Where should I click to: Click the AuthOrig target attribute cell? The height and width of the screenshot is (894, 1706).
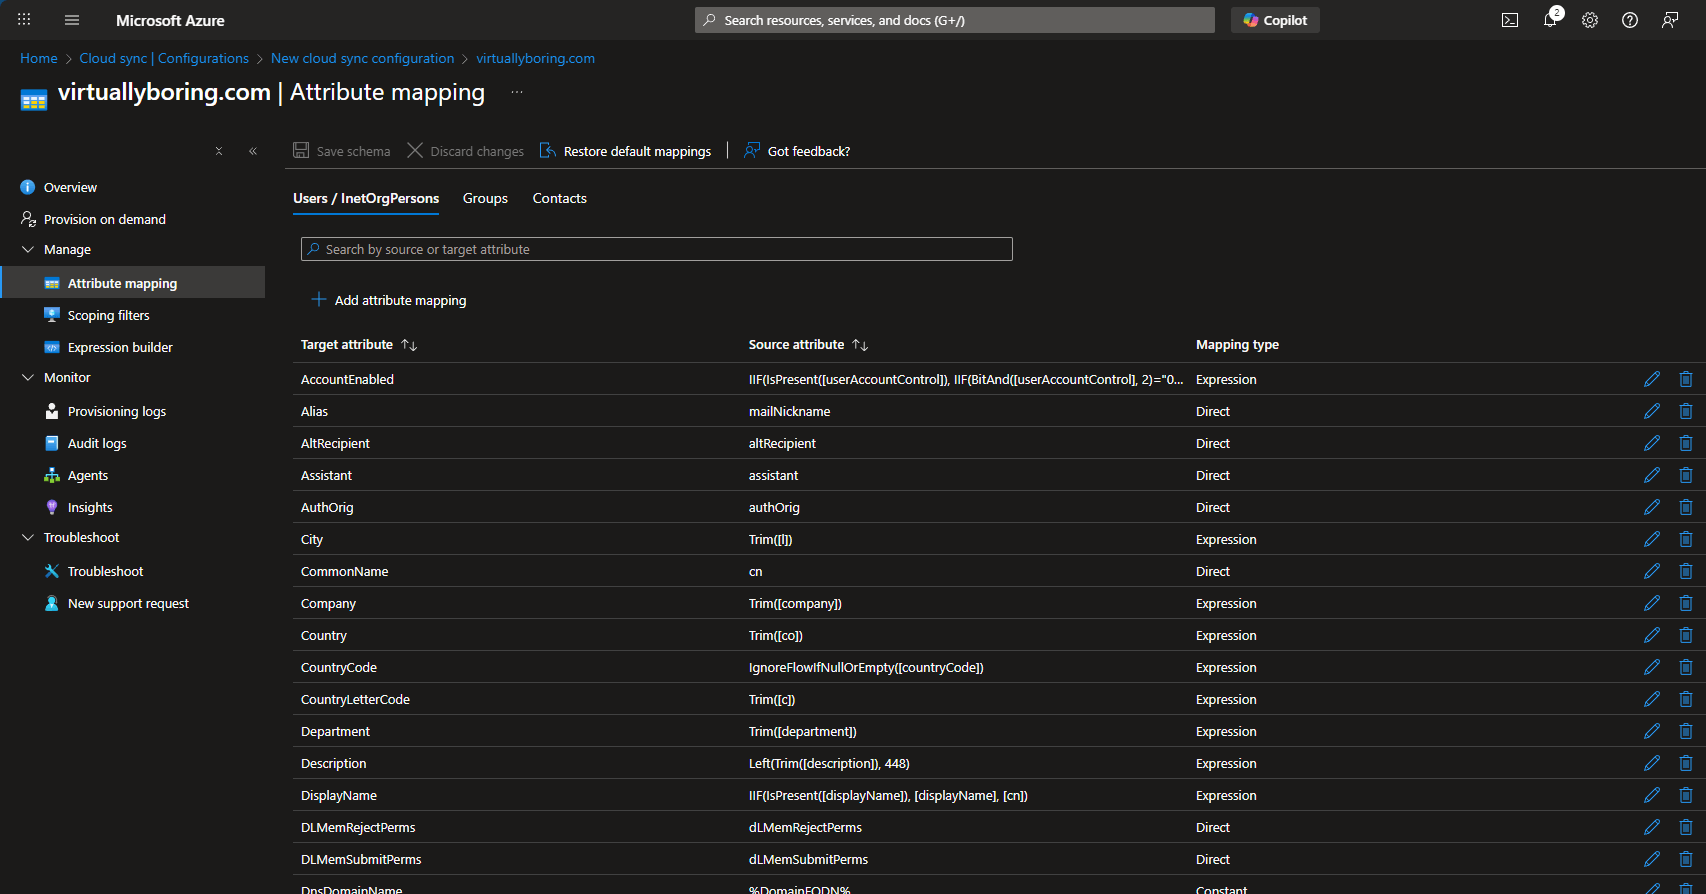click(x=327, y=507)
